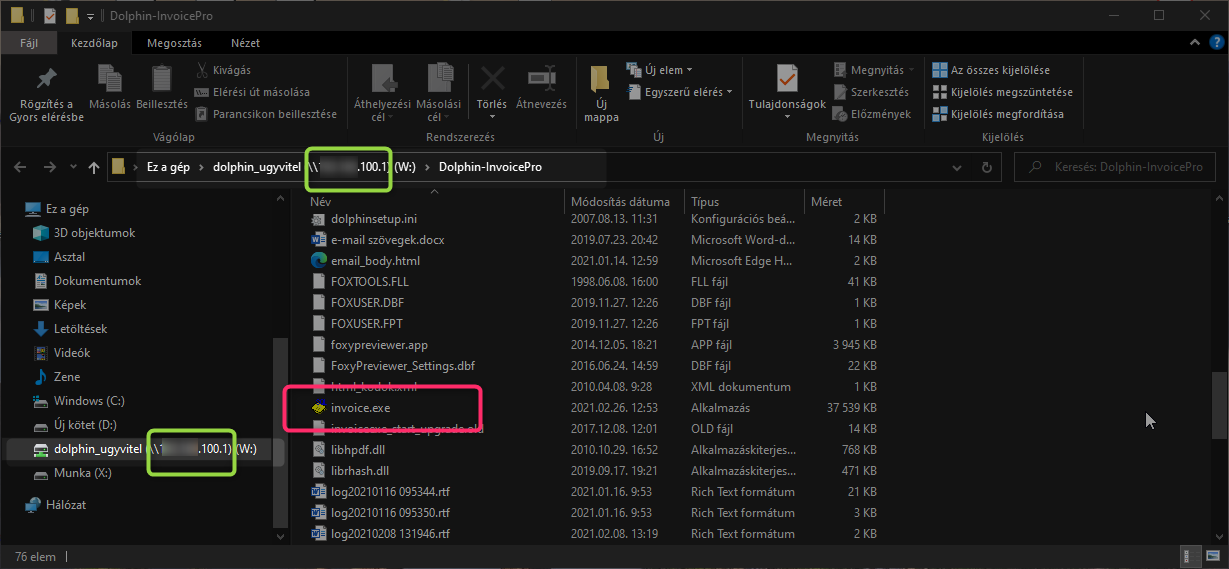Switch to the Kezdőlap tab
1229x569 pixels.
[94, 43]
